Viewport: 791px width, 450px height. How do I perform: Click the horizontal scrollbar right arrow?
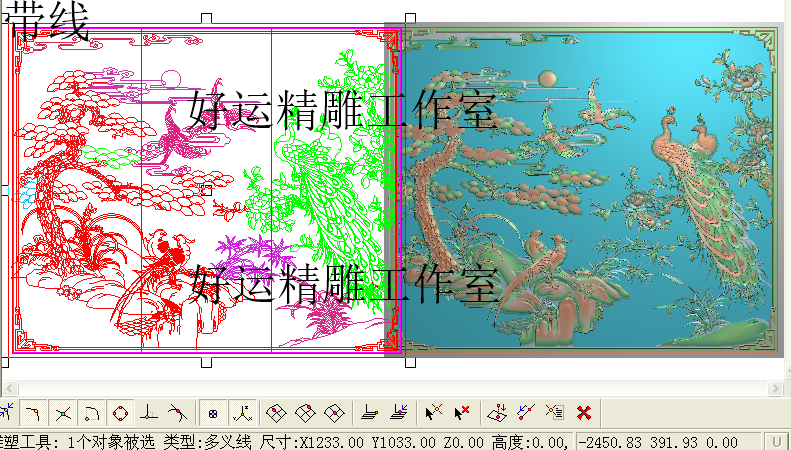tap(775, 388)
